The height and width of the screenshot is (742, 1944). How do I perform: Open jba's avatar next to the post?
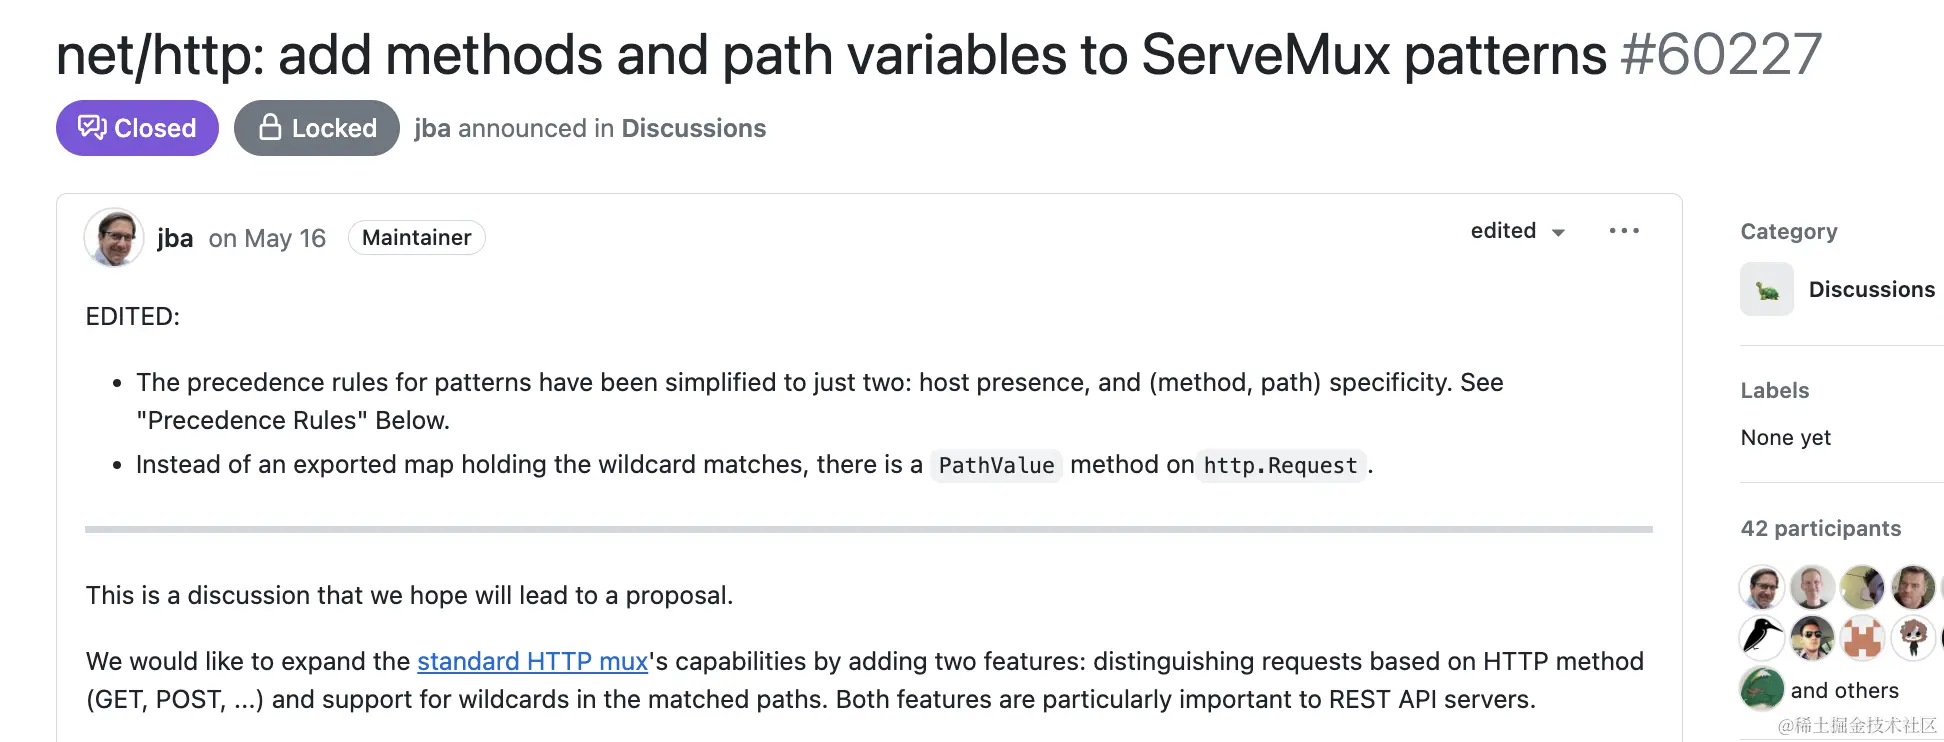tap(114, 238)
